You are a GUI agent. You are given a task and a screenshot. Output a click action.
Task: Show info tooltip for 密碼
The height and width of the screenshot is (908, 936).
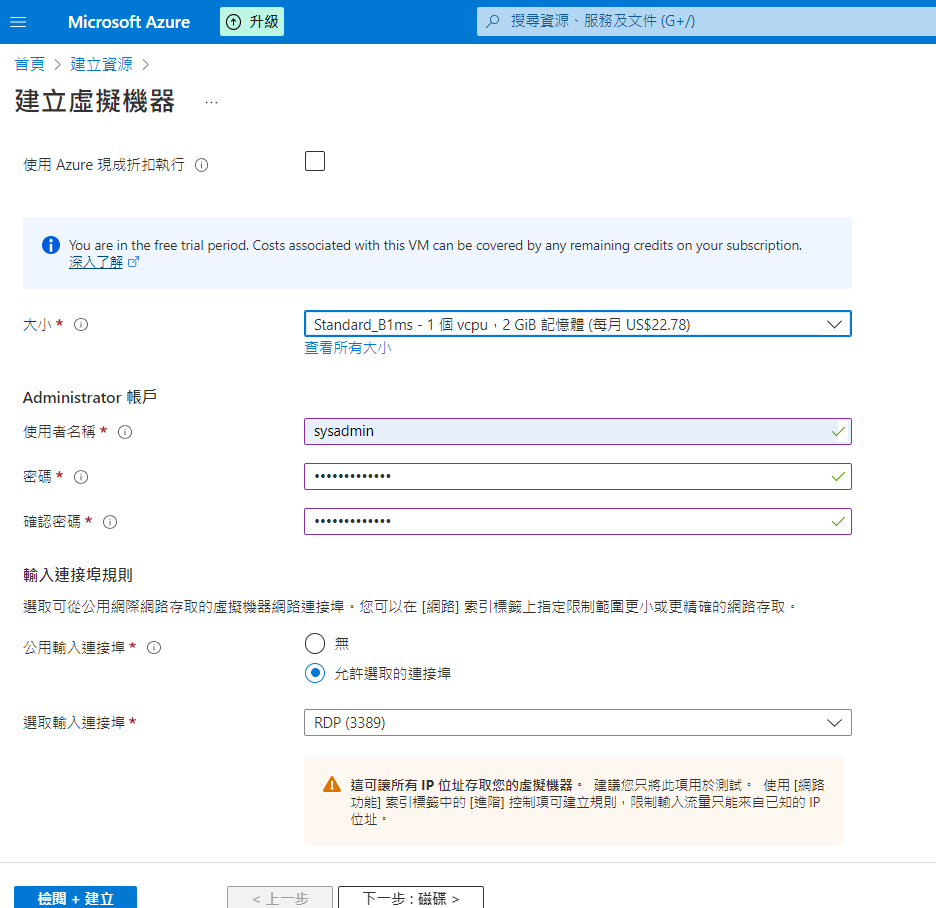click(x=81, y=477)
